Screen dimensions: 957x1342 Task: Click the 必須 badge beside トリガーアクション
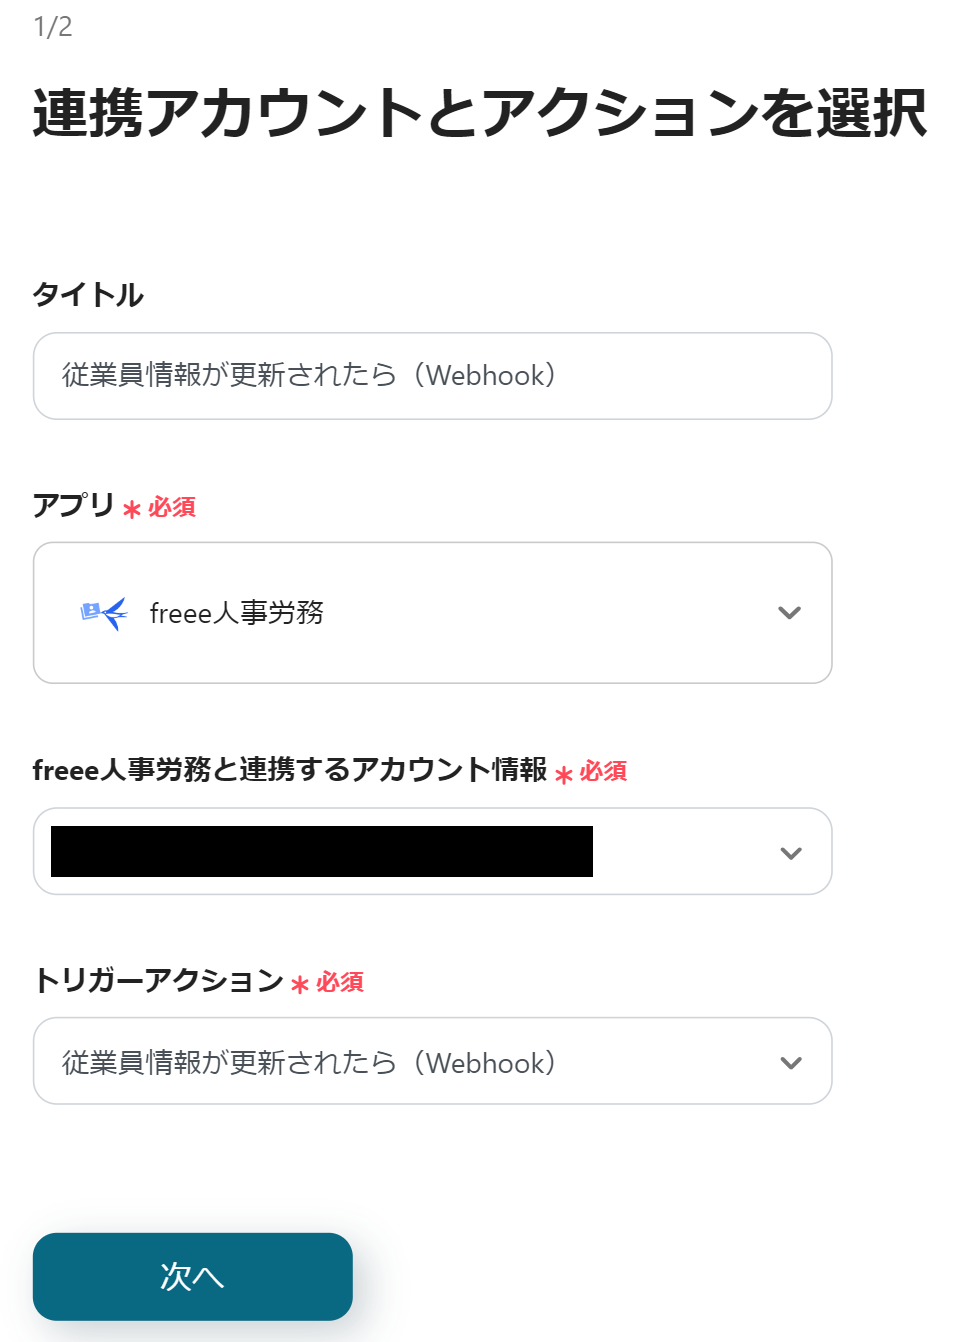(x=340, y=982)
